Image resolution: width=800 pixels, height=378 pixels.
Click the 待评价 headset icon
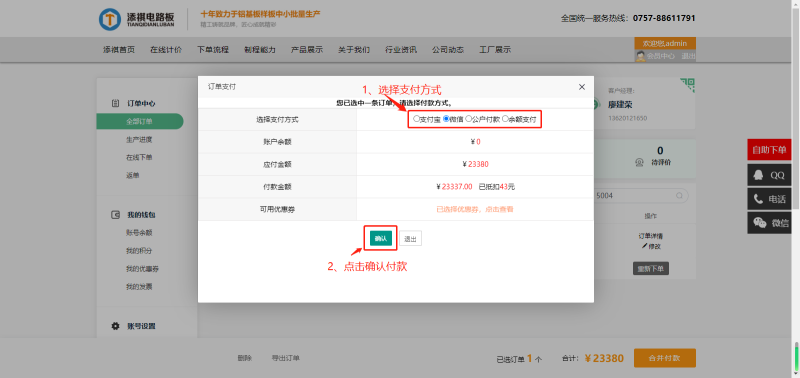[639, 162]
